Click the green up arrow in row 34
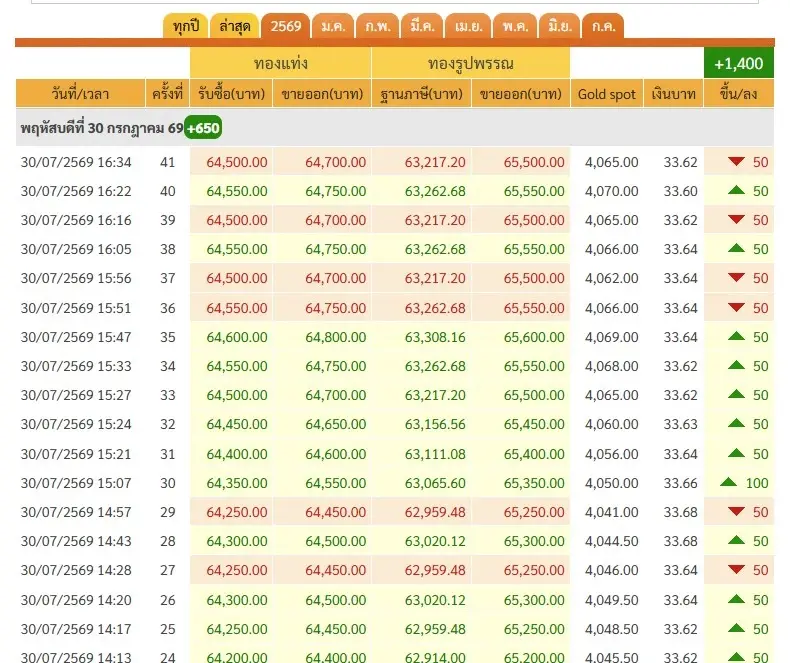The width and height of the screenshot is (790, 663). [x=736, y=365]
